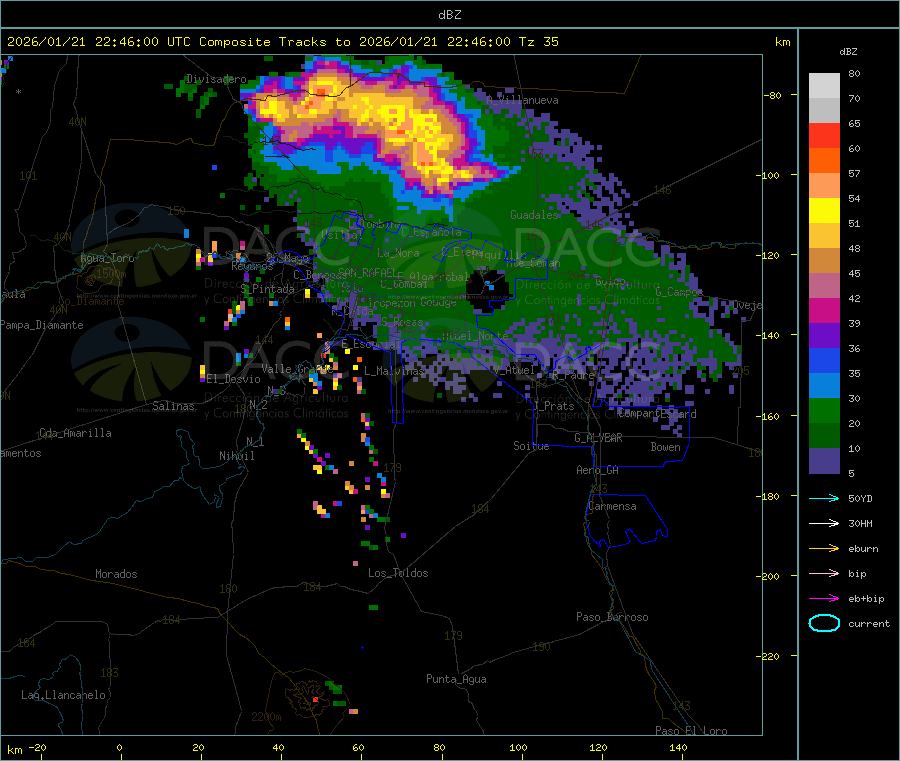Click the green 30 dBZ color band
Image resolution: width=900 pixels, height=761 pixels.
tap(824, 410)
